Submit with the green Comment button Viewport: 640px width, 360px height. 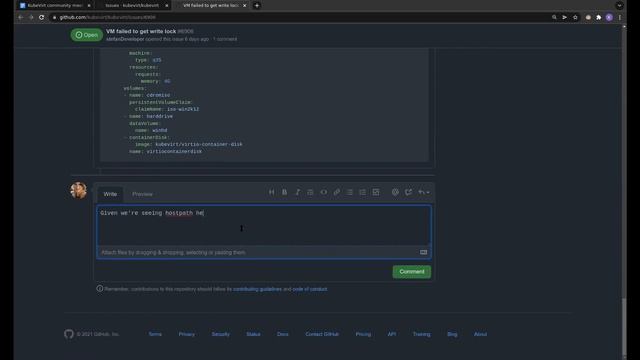coord(411,272)
